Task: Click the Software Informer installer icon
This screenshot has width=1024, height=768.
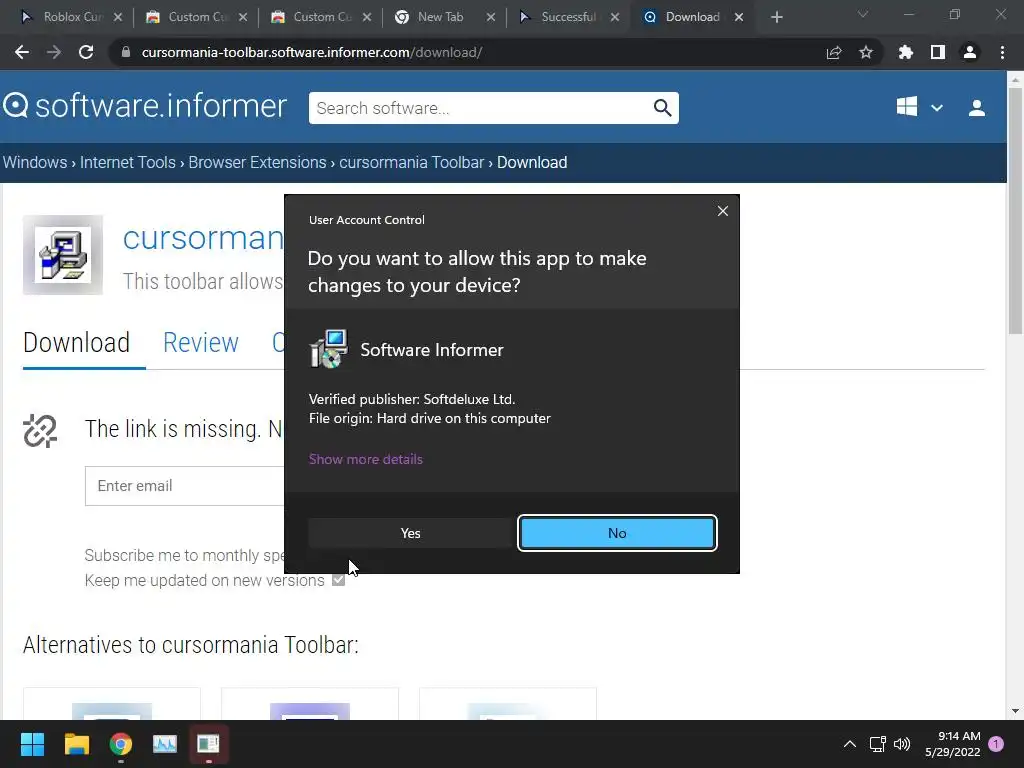Action: (328, 349)
